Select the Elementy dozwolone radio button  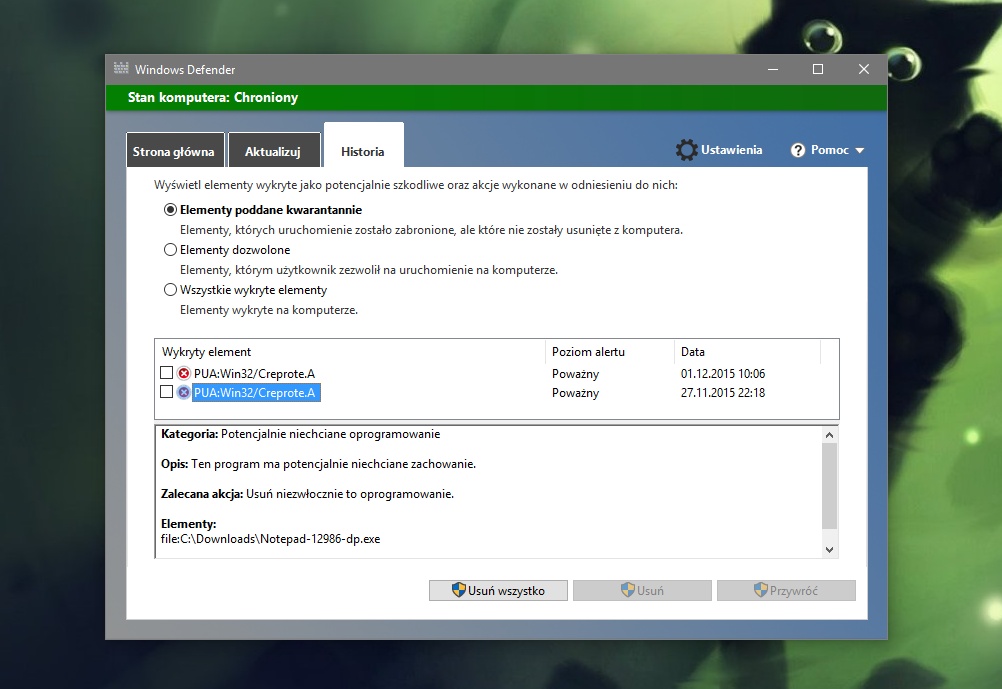coord(170,249)
